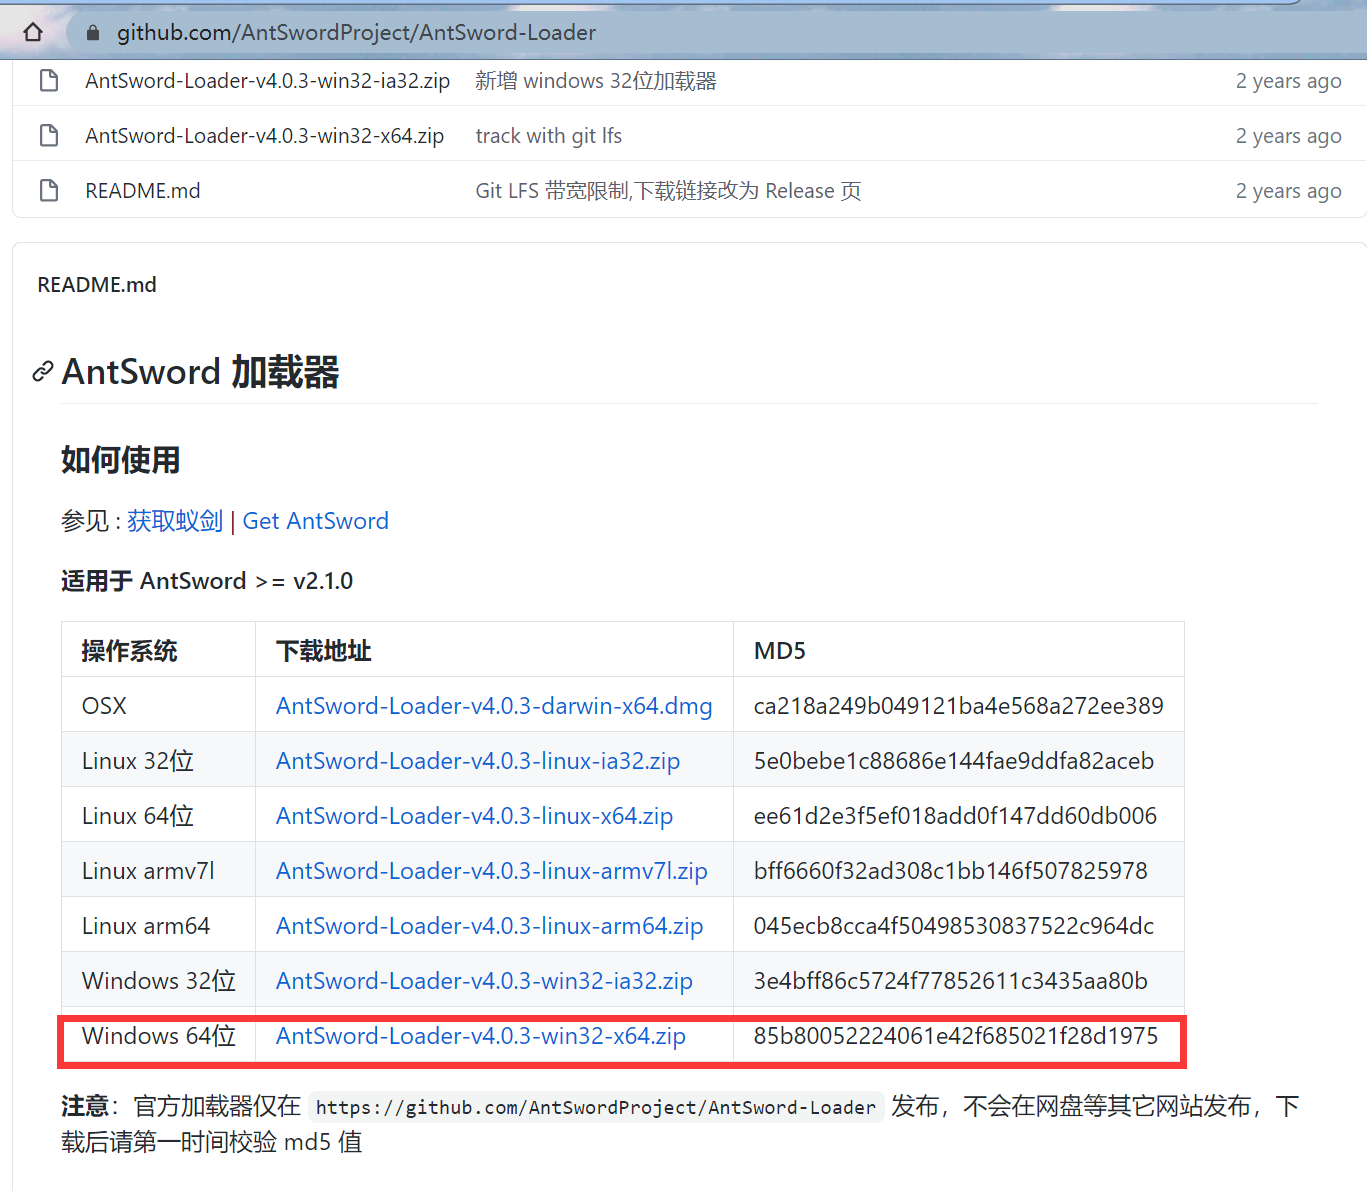Click the github.com address bar URL
The image size is (1367, 1191).
tap(356, 33)
